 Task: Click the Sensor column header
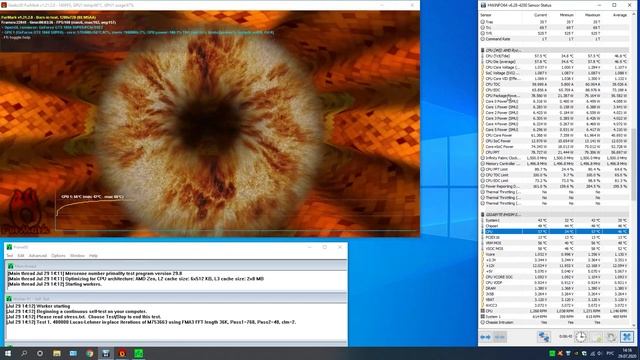(486, 15)
